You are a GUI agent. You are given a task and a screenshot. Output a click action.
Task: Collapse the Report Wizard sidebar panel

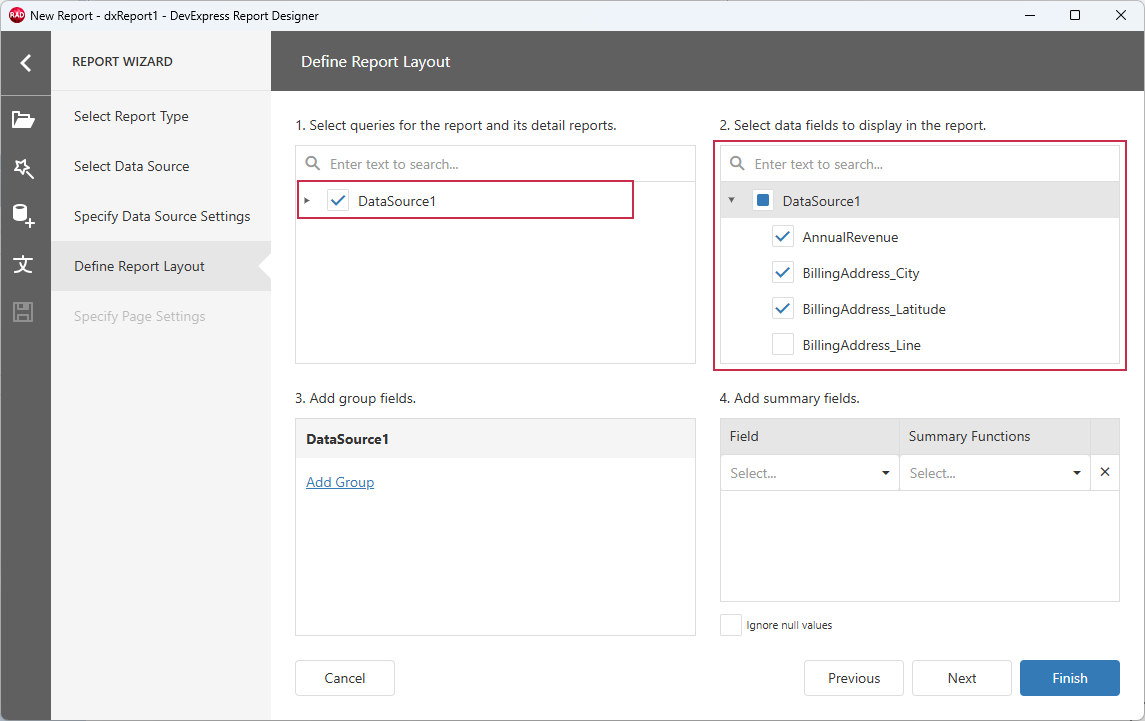pyautogui.click(x=25, y=62)
